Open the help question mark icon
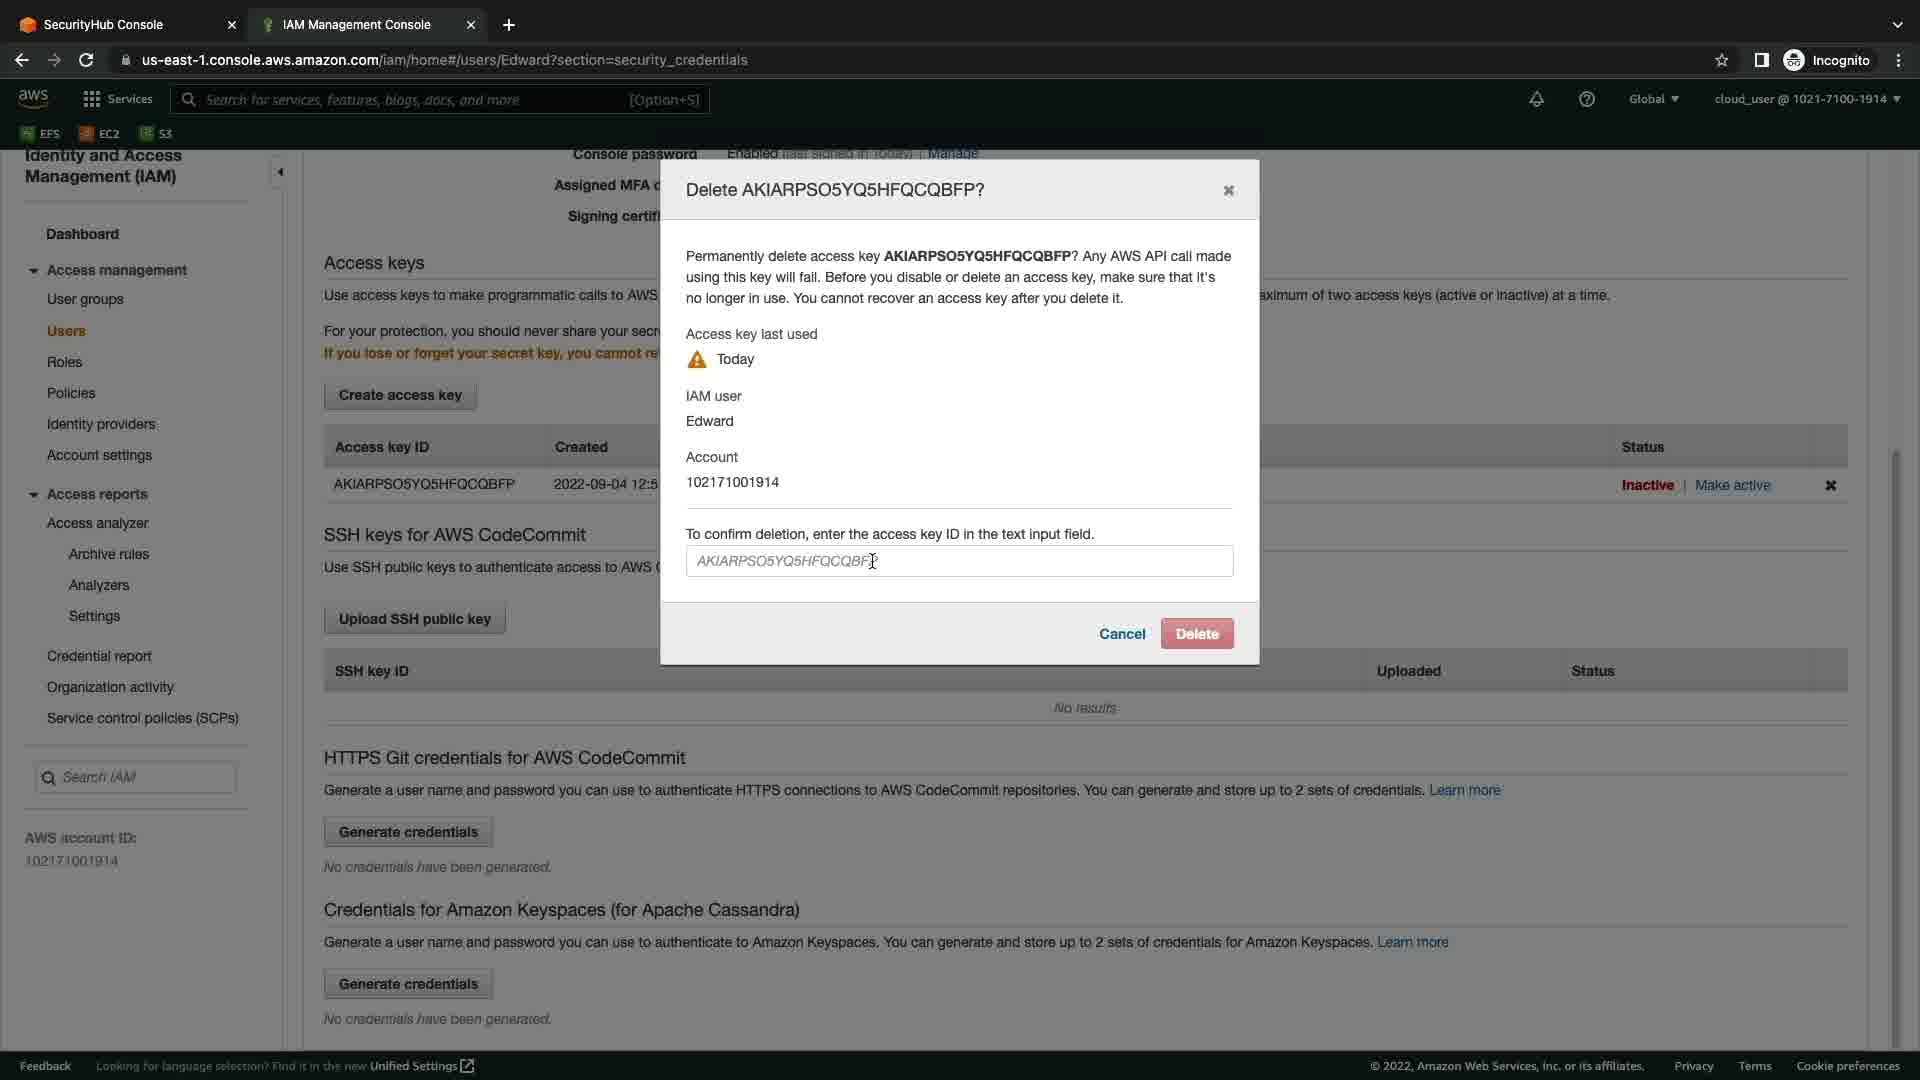This screenshot has width=1920, height=1080. (1586, 99)
